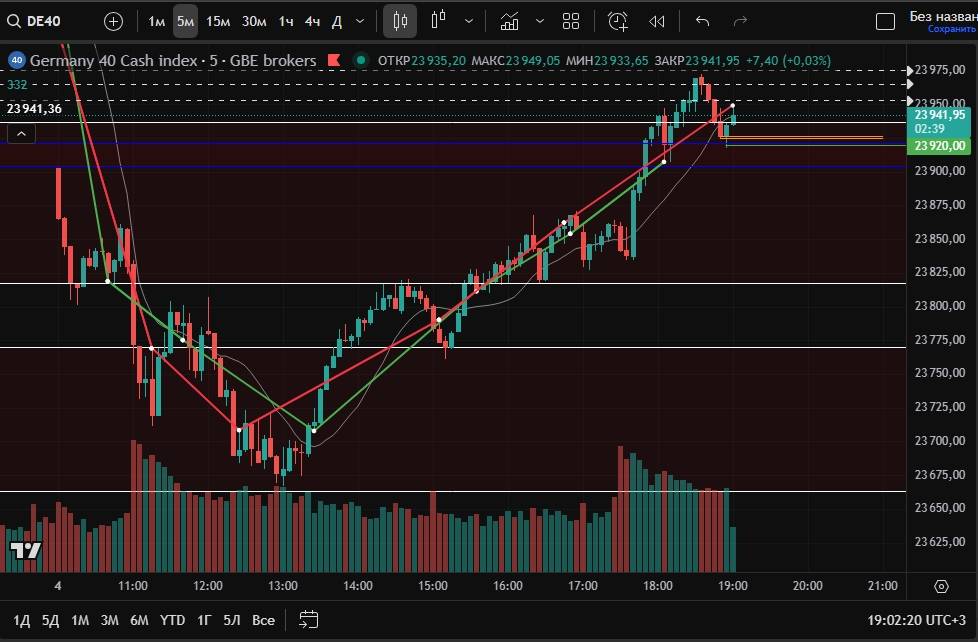Click the 19:02:20 UTC+3 timezone button
The width and height of the screenshot is (978, 642).
[917, 620]
